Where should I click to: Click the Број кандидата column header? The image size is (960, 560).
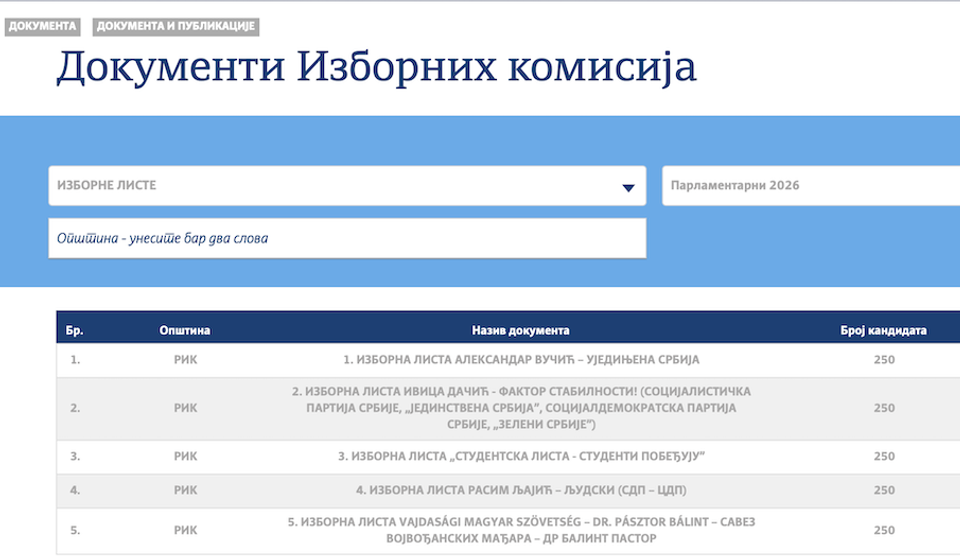click(883, 330)
